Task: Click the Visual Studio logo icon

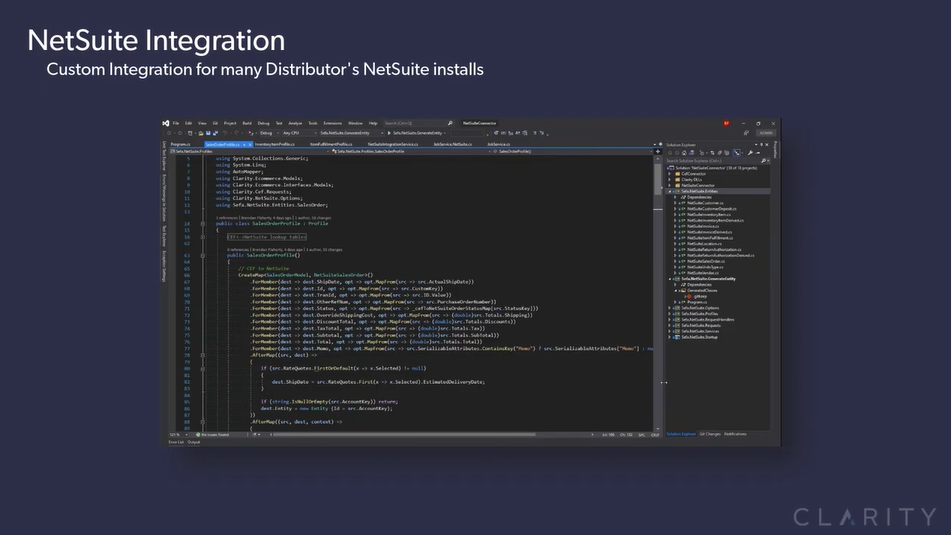Action: (x=166, y=123)
